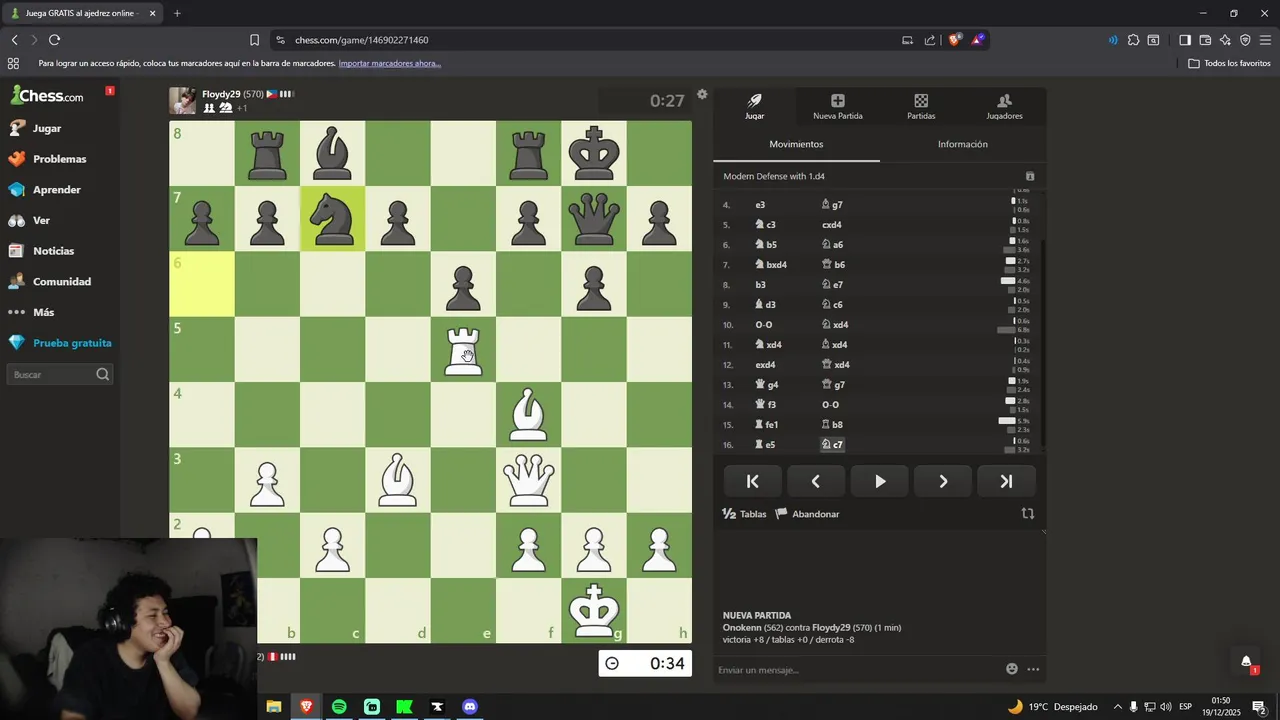
Task: Click Importar marcadores ahora link
Action: click(389, 63)
